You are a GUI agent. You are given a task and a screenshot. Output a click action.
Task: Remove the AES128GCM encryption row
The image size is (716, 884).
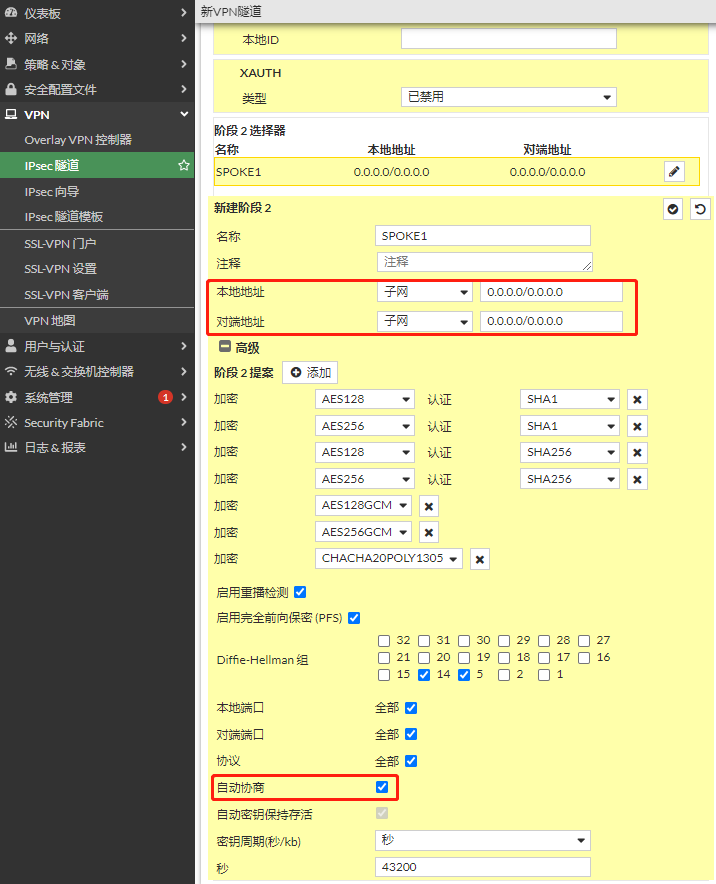[428, 506]
